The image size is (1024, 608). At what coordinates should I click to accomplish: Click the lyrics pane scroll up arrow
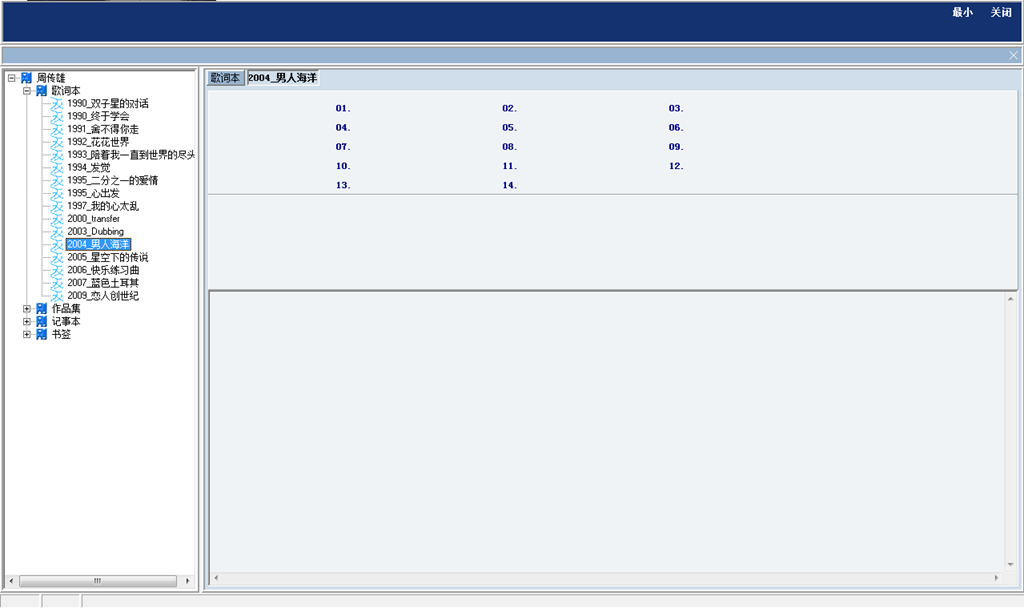tap(1010, 299)
